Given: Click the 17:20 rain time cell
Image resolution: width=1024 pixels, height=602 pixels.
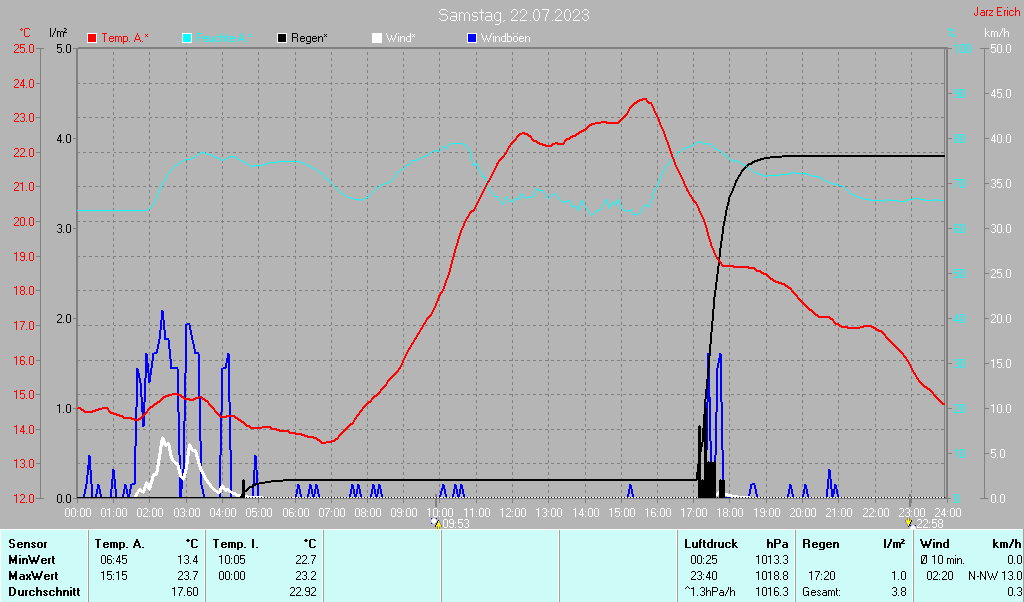Looking at the screenshot, I should (x=822, y=577).
